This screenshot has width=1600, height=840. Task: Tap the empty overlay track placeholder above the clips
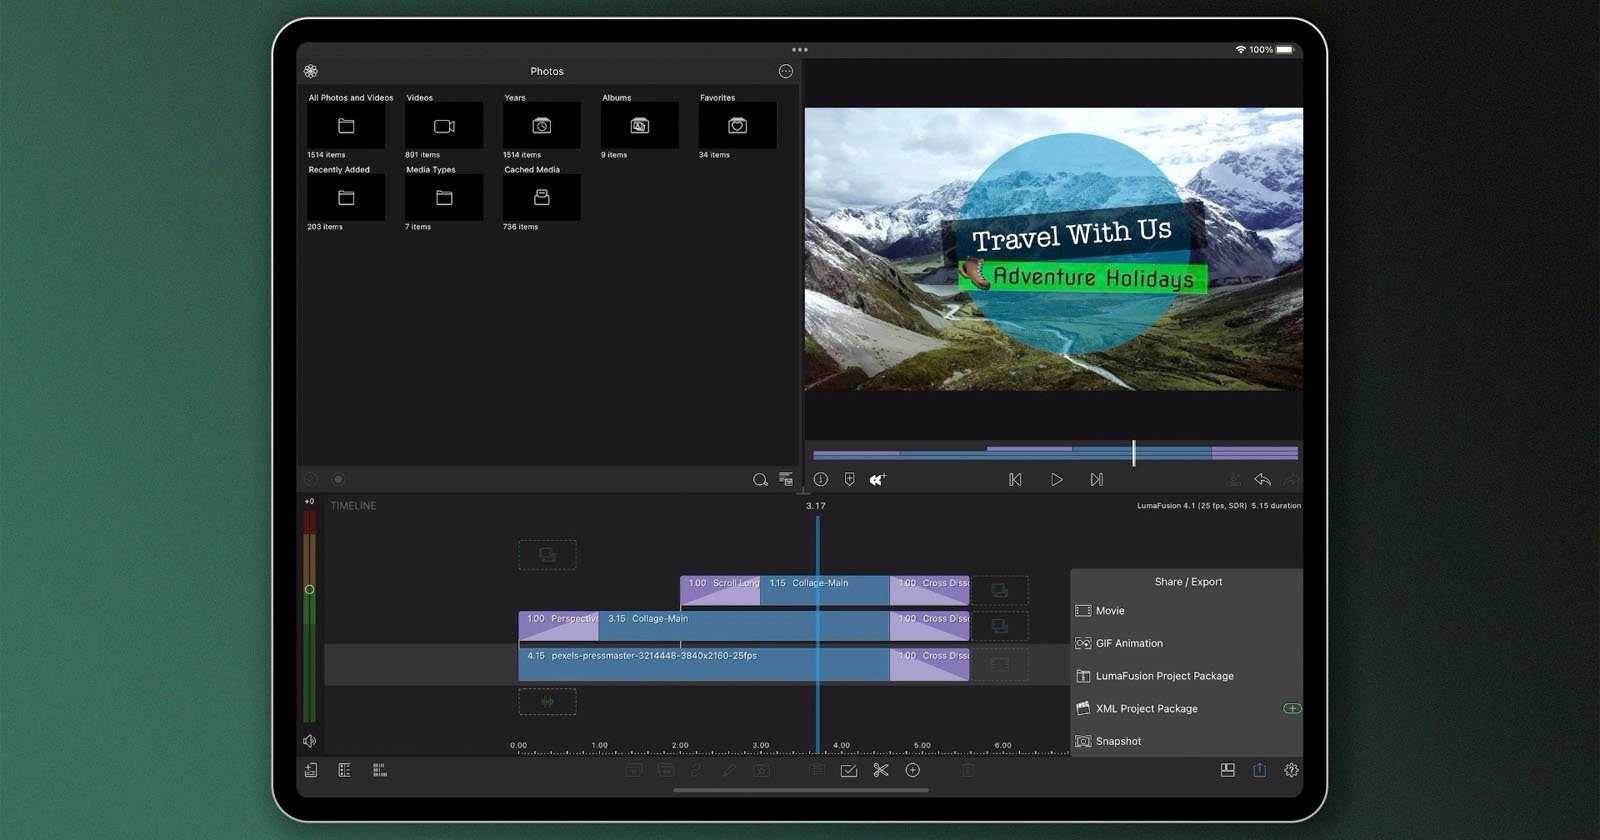click(x=547, y=555)
